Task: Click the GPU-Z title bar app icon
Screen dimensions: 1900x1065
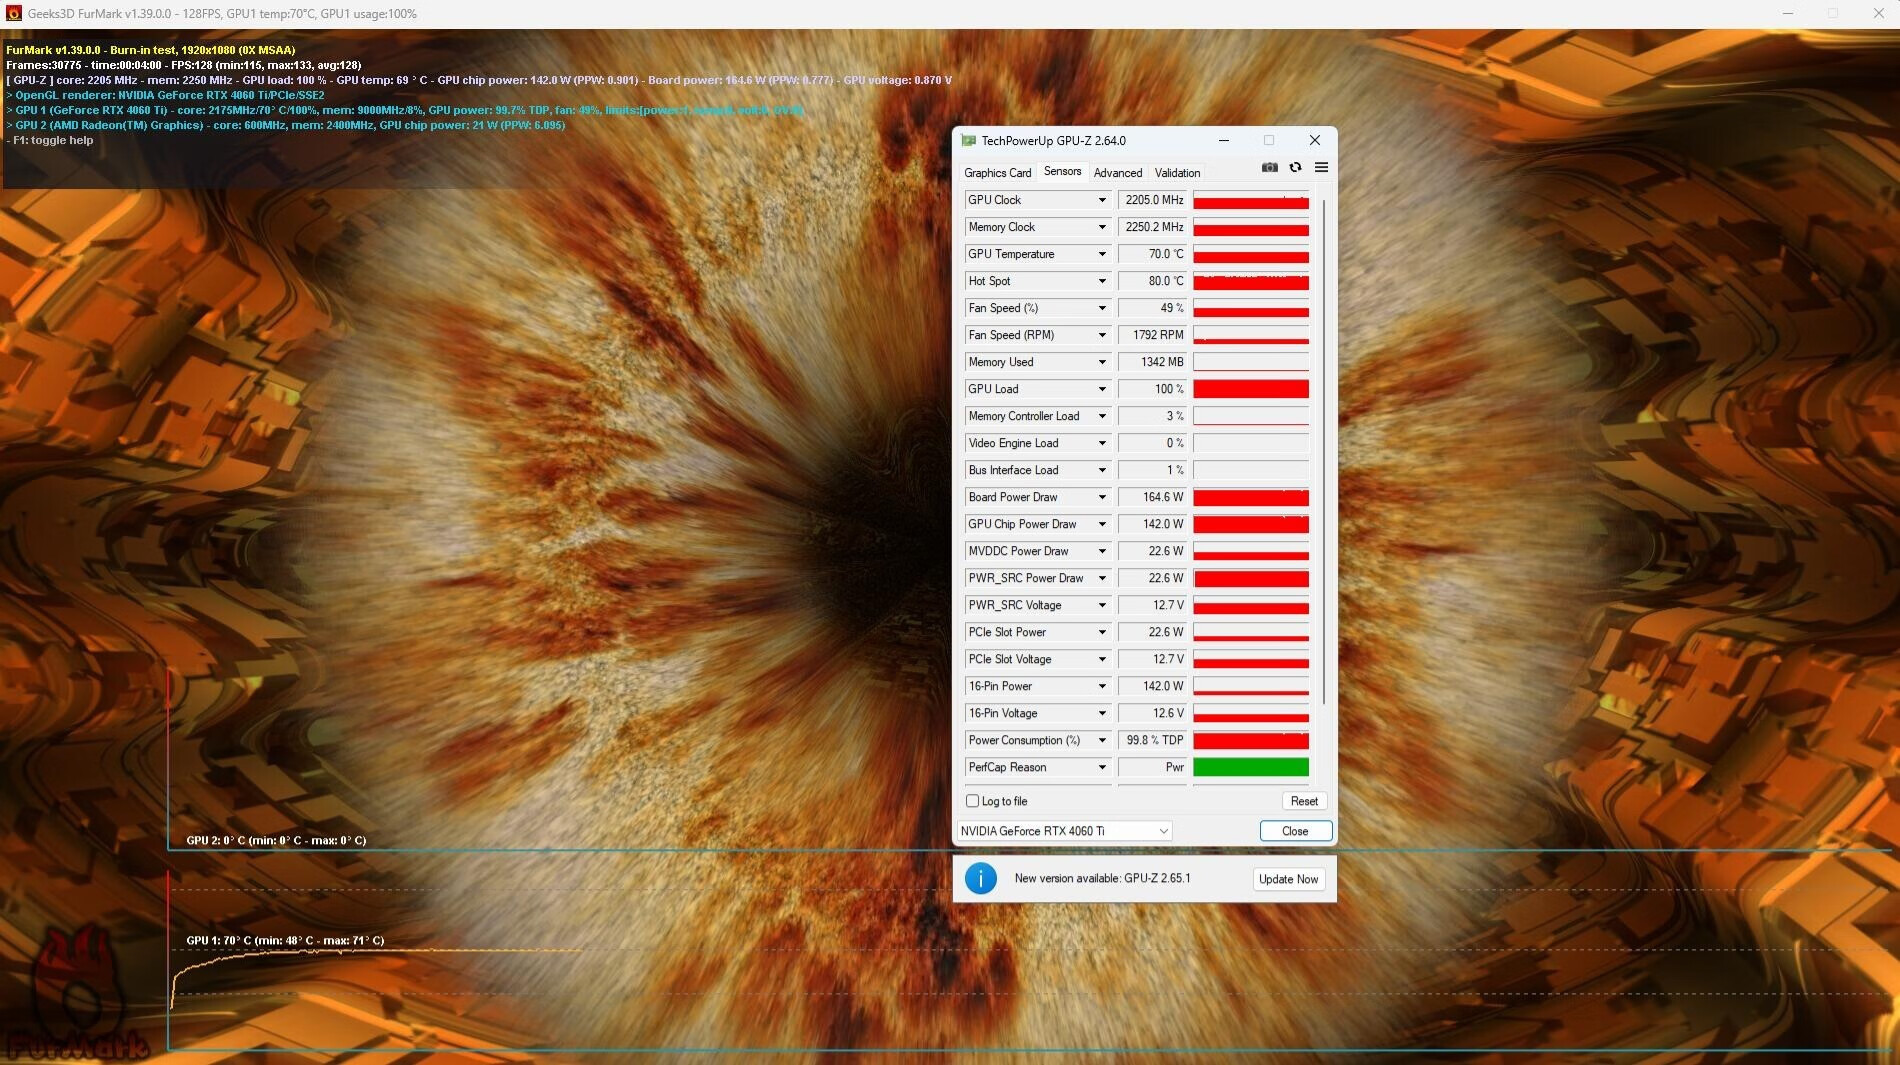Action: (x=968, y=141)
